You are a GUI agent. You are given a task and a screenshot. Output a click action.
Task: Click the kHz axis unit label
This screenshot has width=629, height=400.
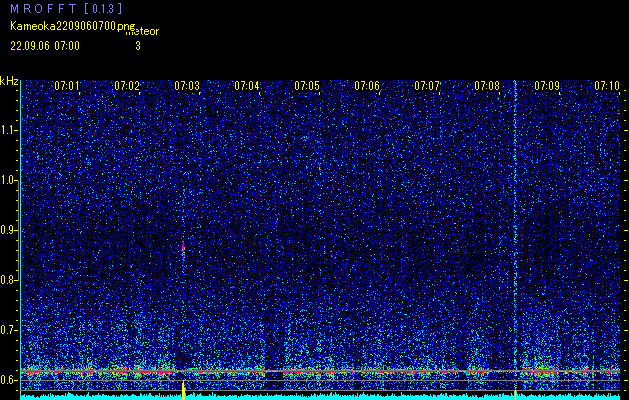(x=9, y=81)
